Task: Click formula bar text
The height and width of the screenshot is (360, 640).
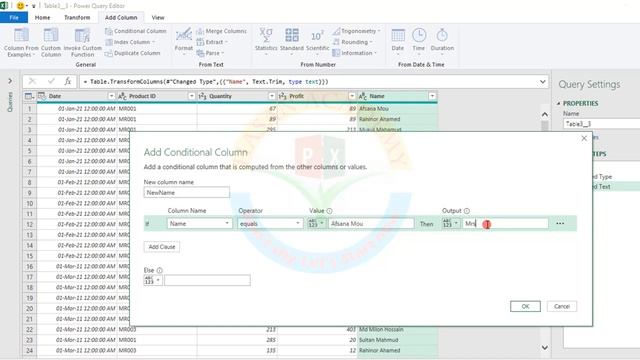Action: click(206, 82)
